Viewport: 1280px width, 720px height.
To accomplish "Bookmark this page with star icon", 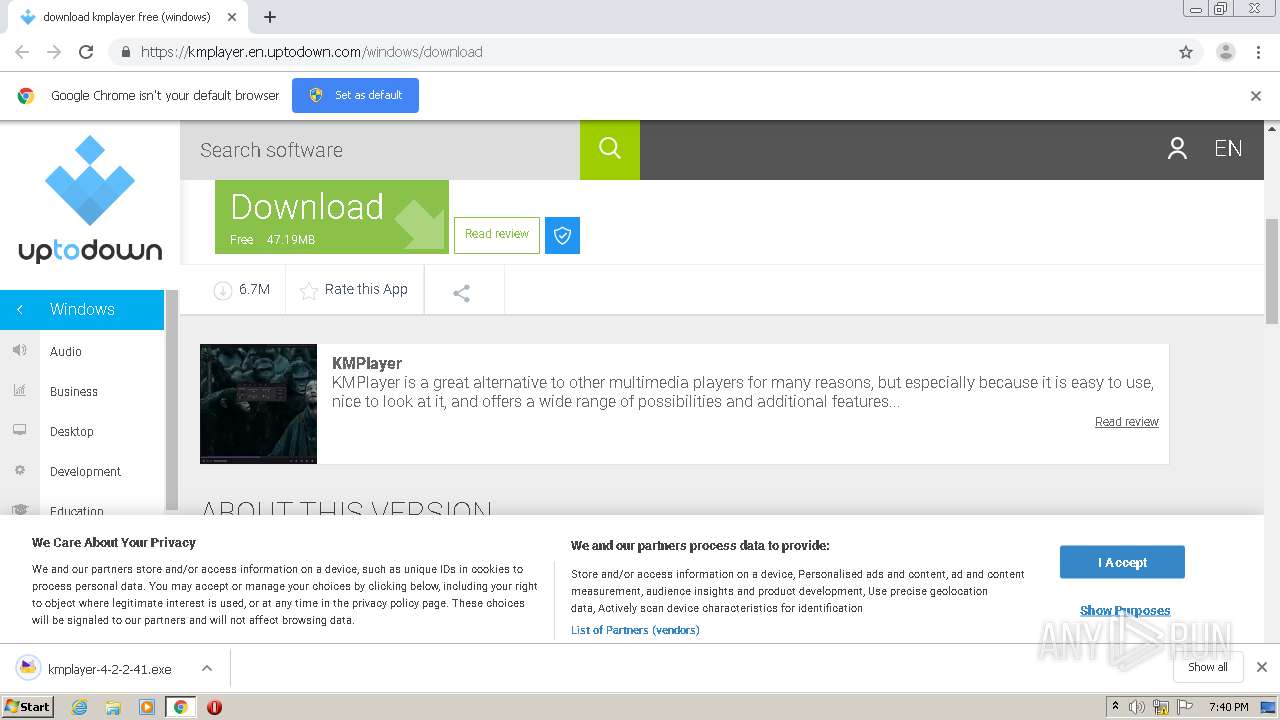I will [x=1186, y=52].
